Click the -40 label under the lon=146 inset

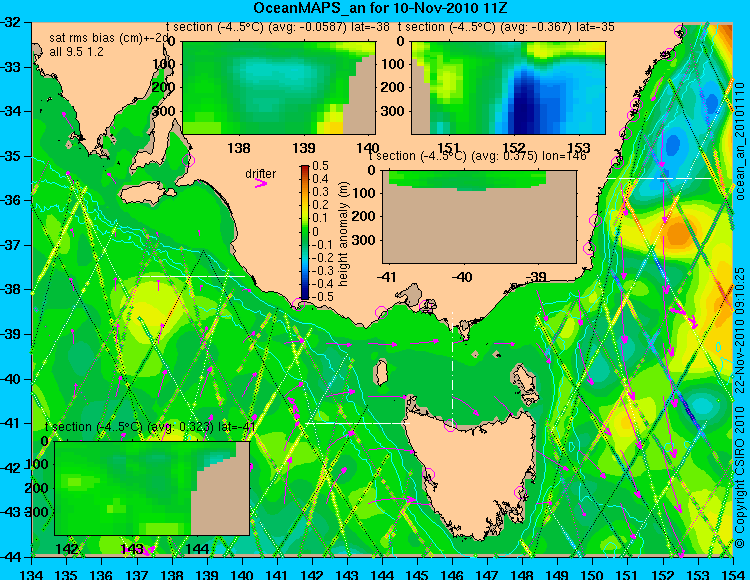pos(462,277)
